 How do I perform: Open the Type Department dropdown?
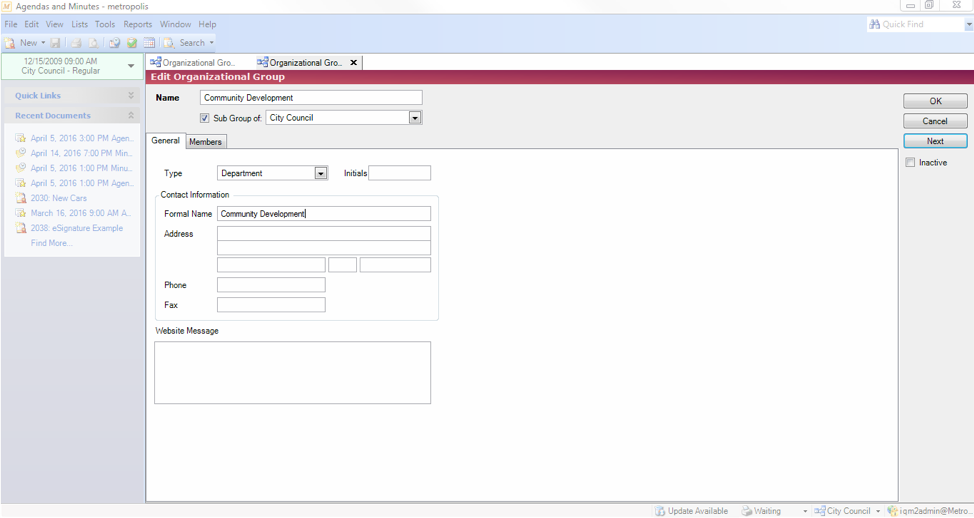321,173
